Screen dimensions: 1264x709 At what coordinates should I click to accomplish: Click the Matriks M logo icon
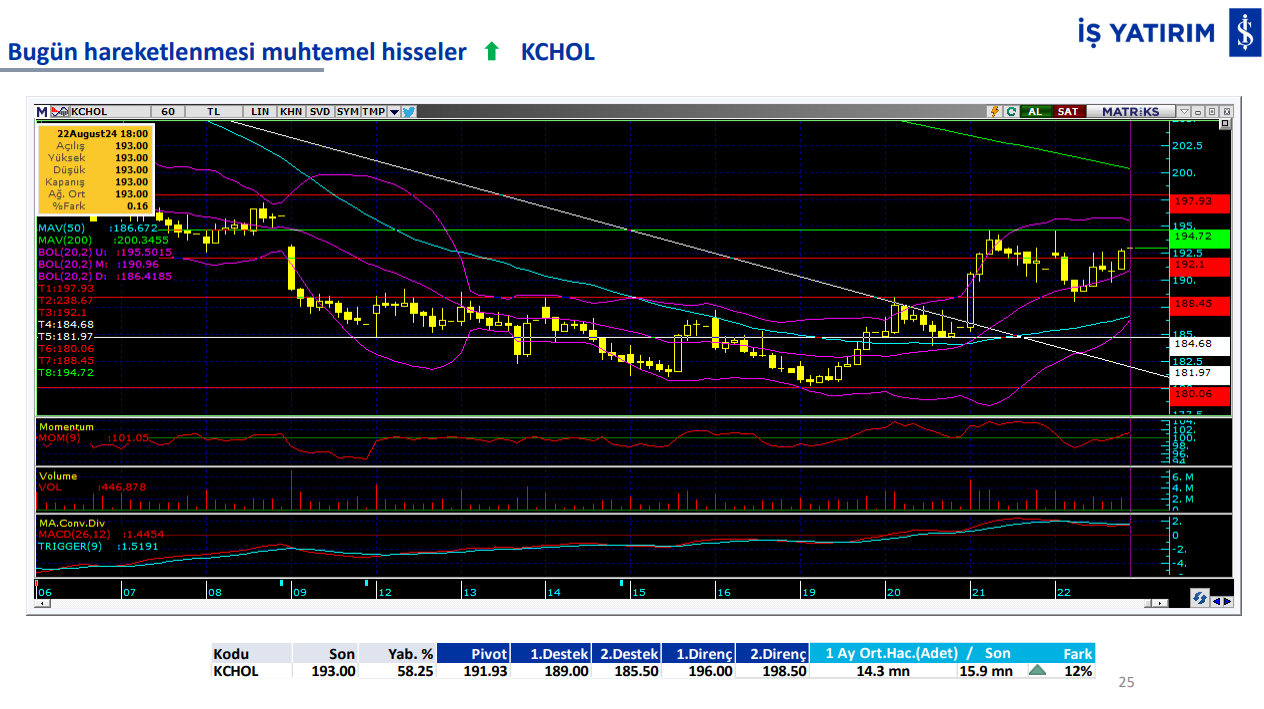tap(42, 111)
